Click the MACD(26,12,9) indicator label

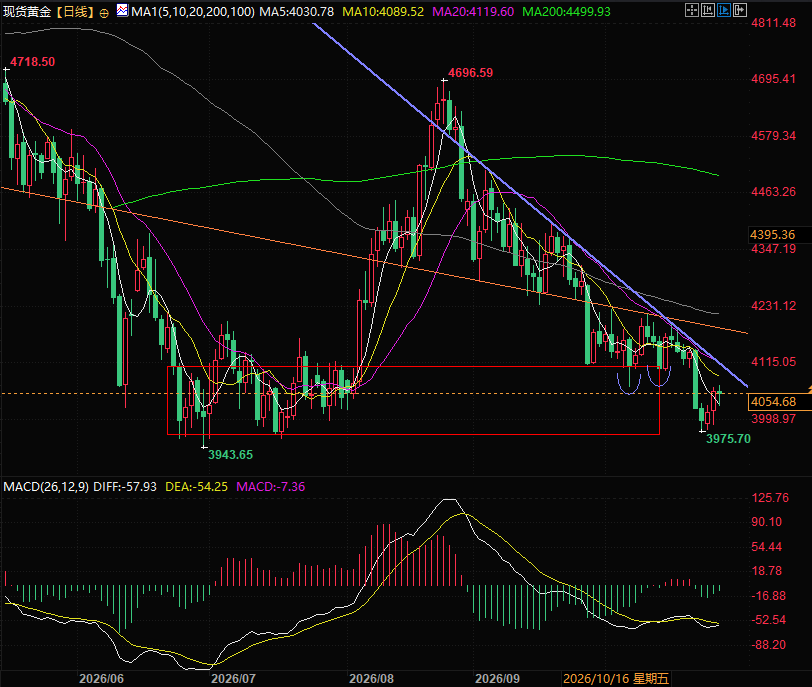click(46, 487)
